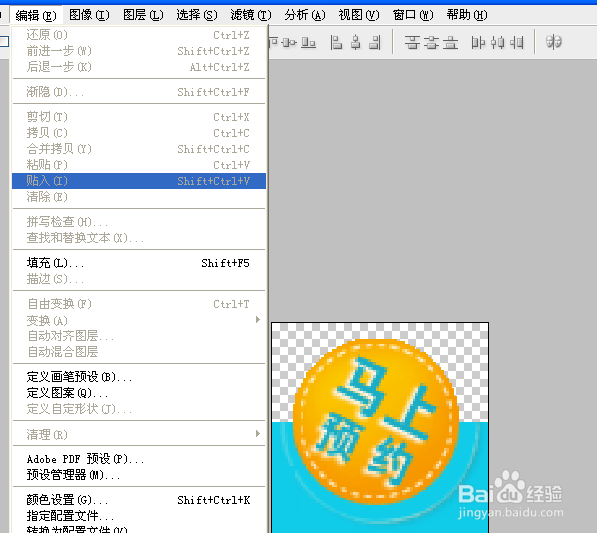Viewport: 597px width, 533px height.
Task: Choose 定义自定形状(J)... entry
Action: pos(139,409)
